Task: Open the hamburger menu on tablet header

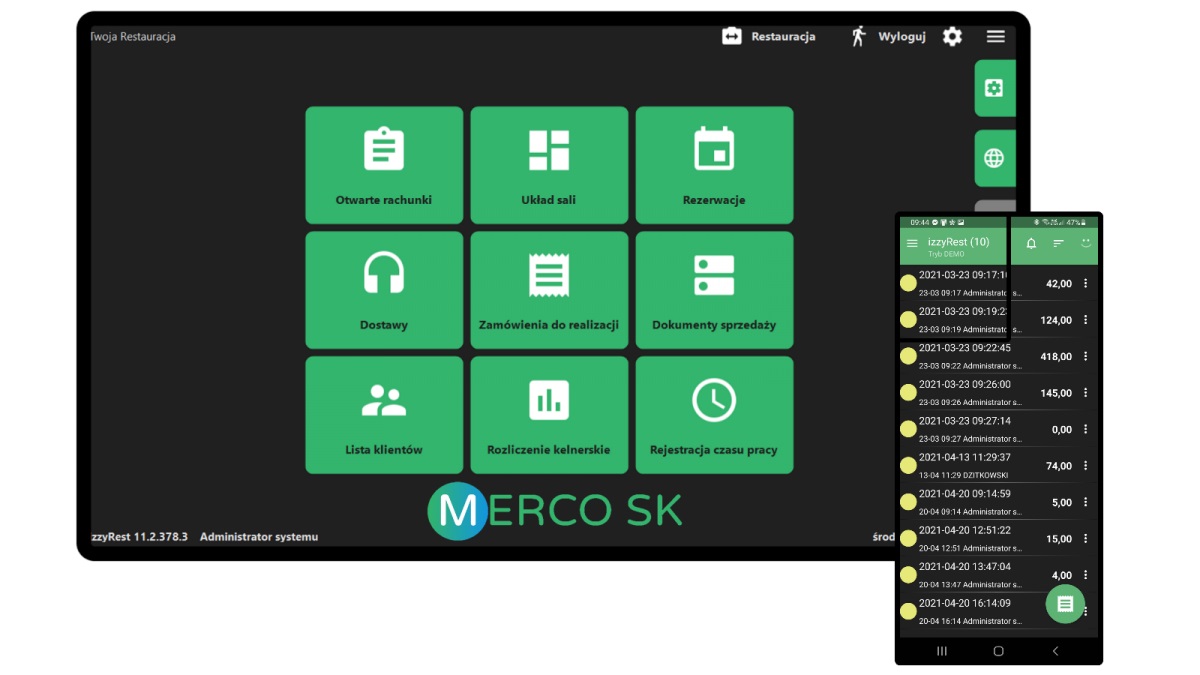Action: 995,37
